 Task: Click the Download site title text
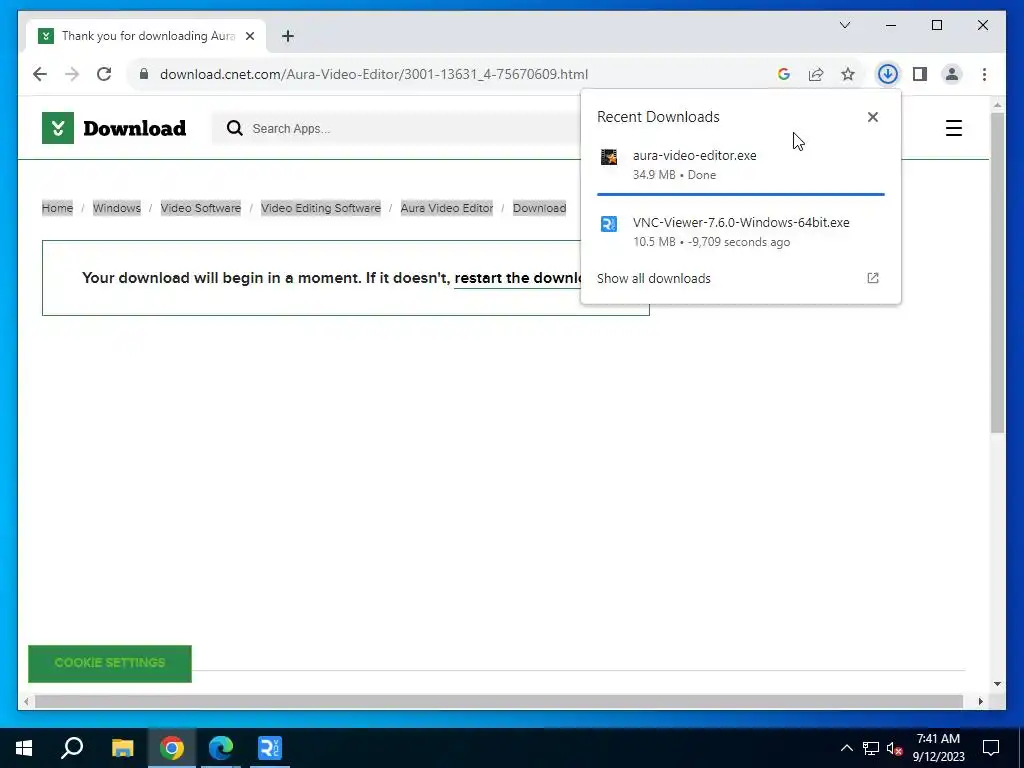[135, 128]
